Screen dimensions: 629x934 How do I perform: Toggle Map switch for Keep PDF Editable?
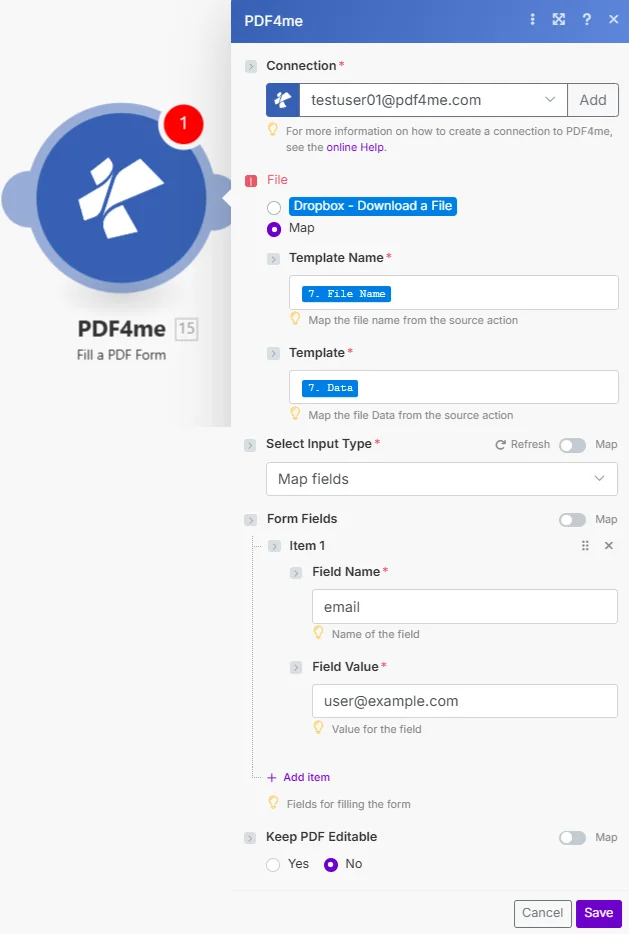tap(572, 838)
